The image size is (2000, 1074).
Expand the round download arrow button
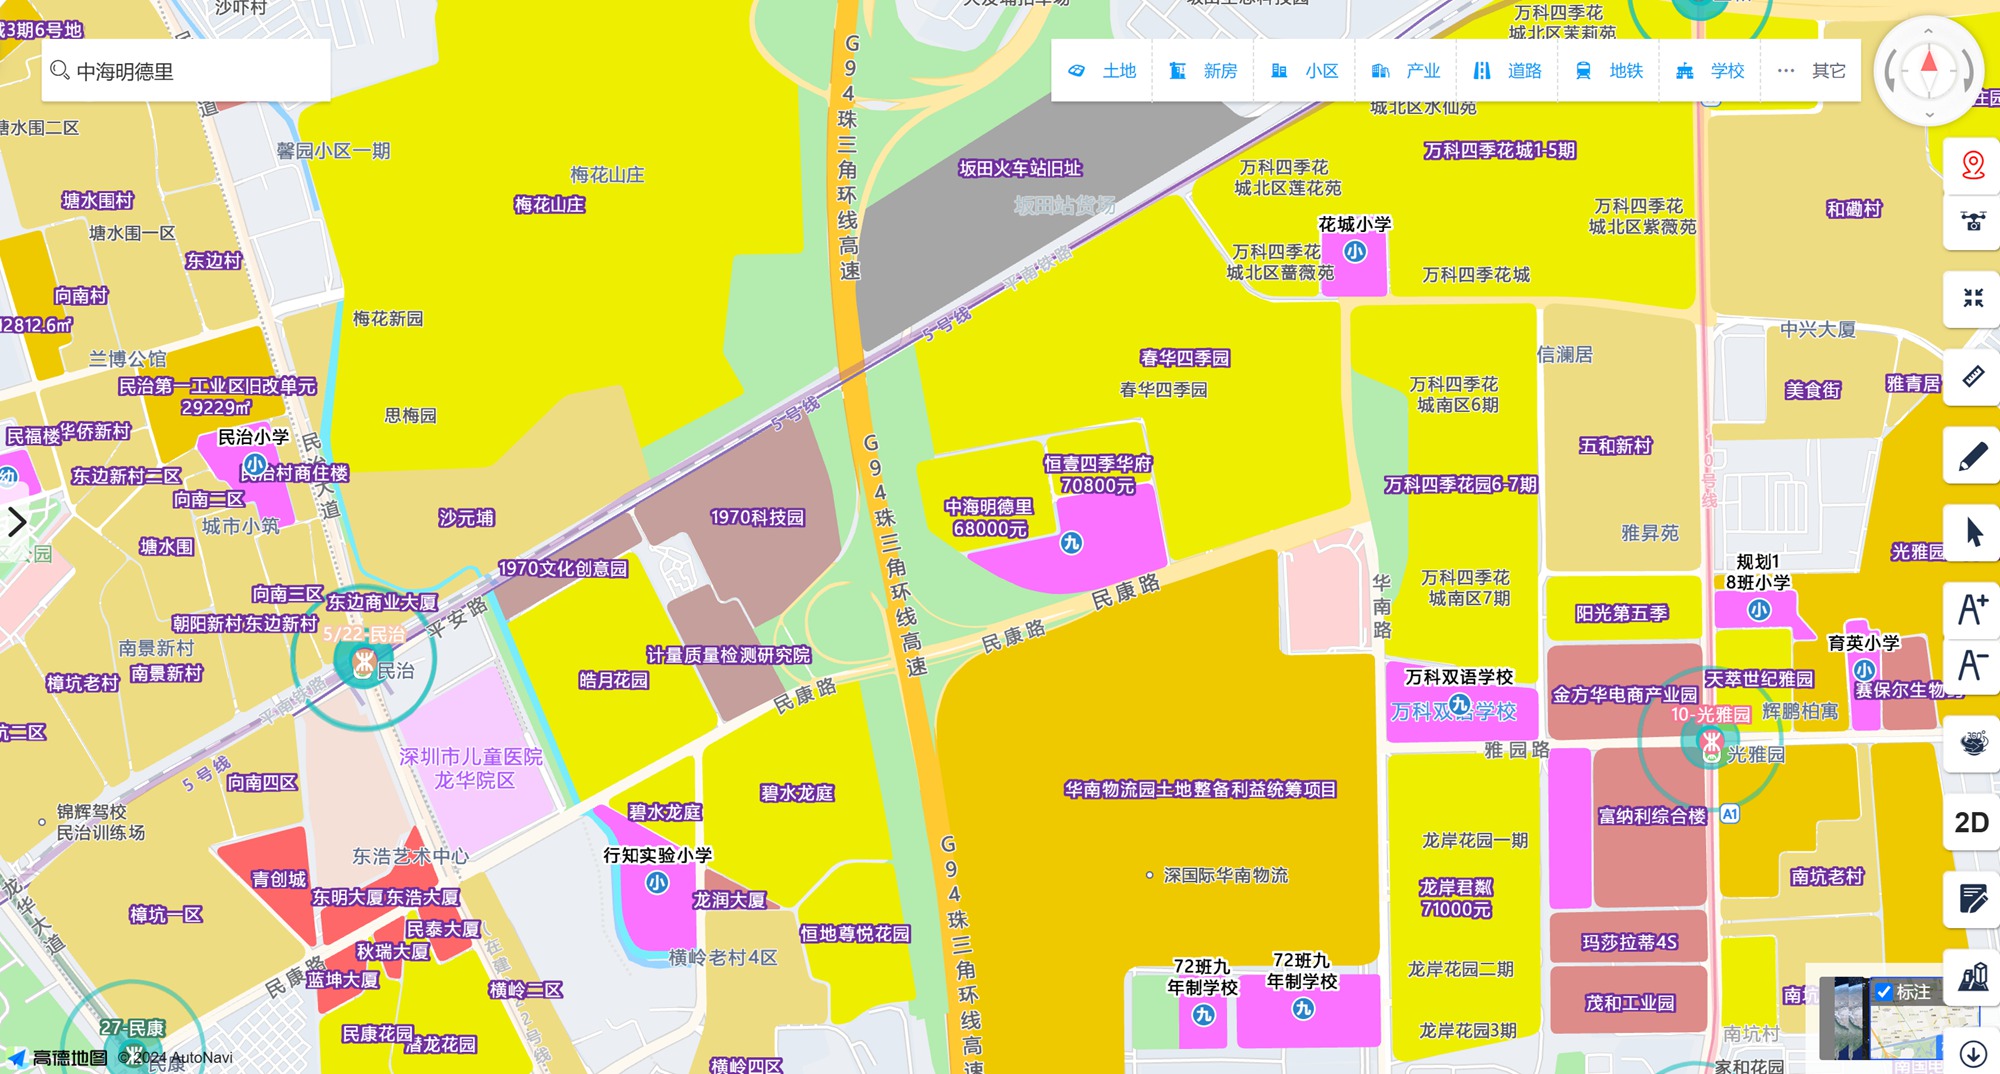[1972, 1053]
